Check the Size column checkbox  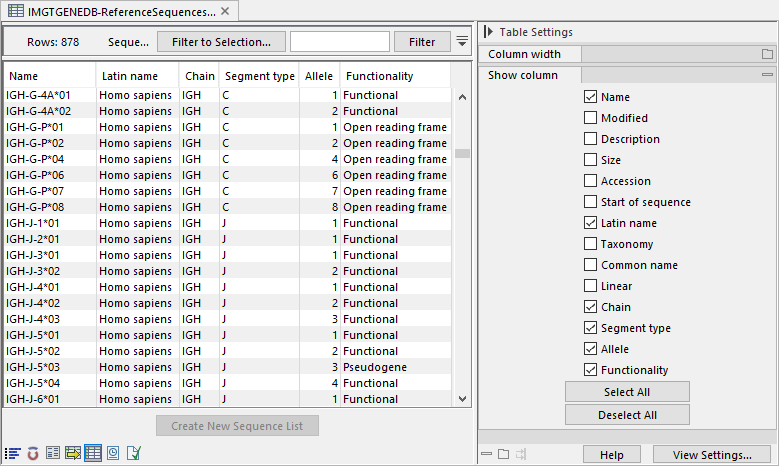tap(590, 160)
